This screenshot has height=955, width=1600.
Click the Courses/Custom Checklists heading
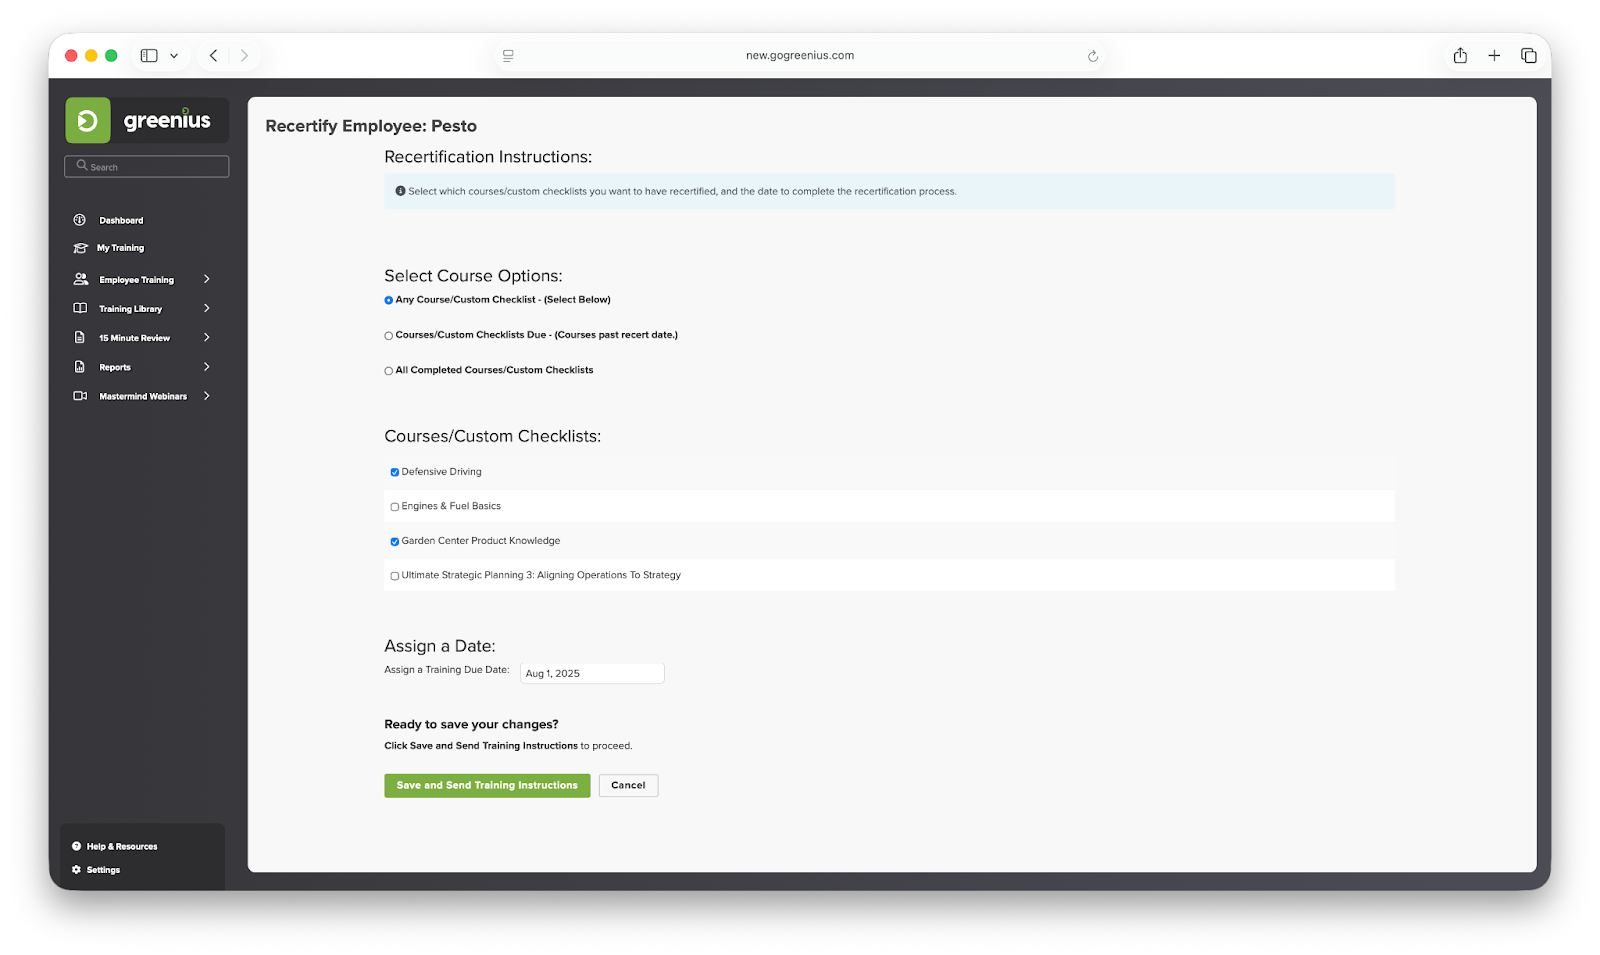coord(493,436)
